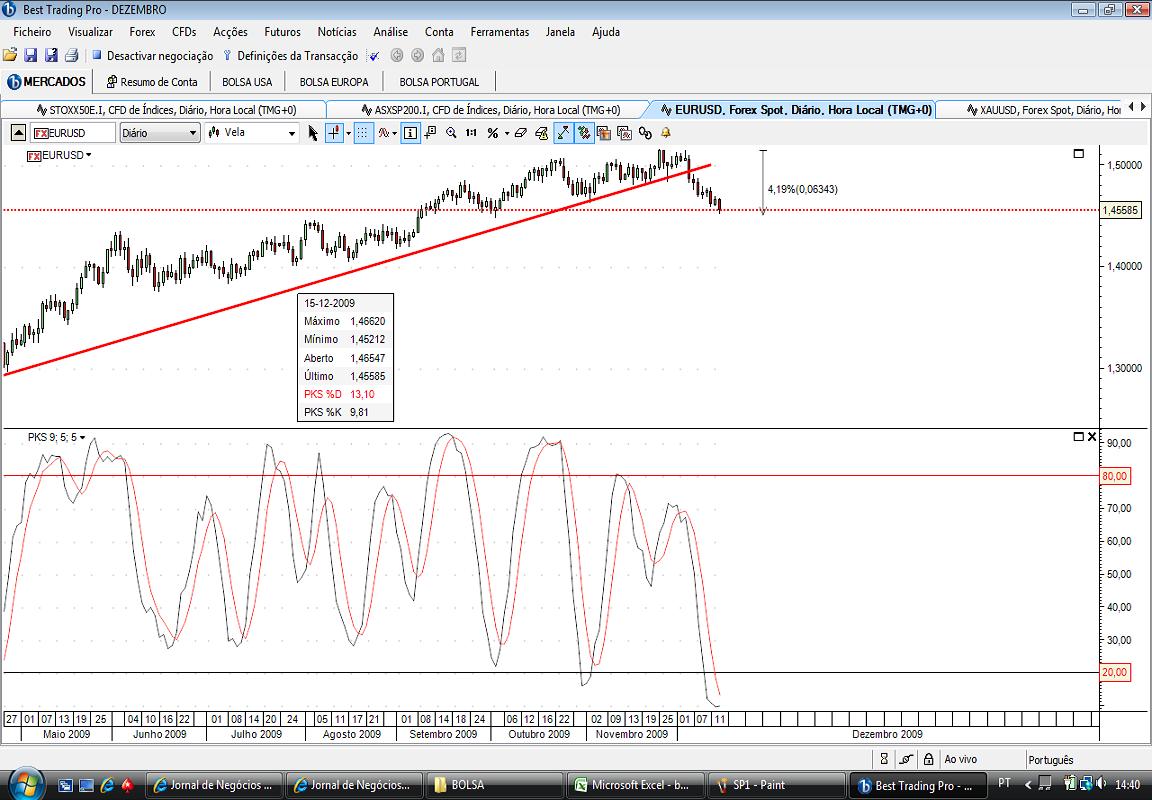This screenshot has width=1152, height=800.
Task: Maximize the EURUSD price chart pane
Action: pyautogui.click(x=1079, y=154)
